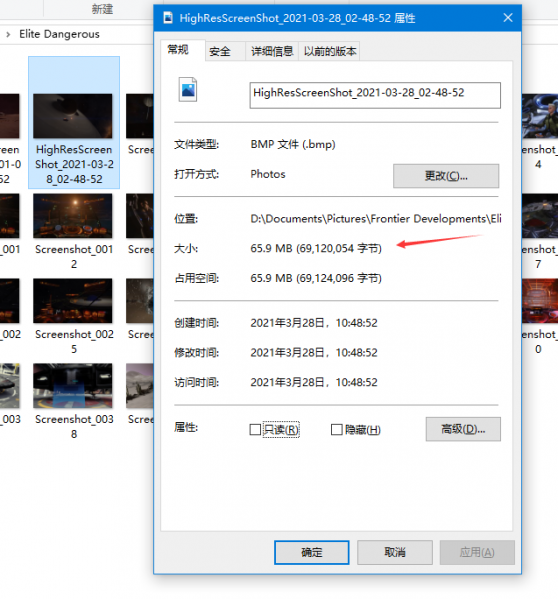
Task: Select Screenshot_0025 thumbnail in Explorer
Action: tap(73, 301)
